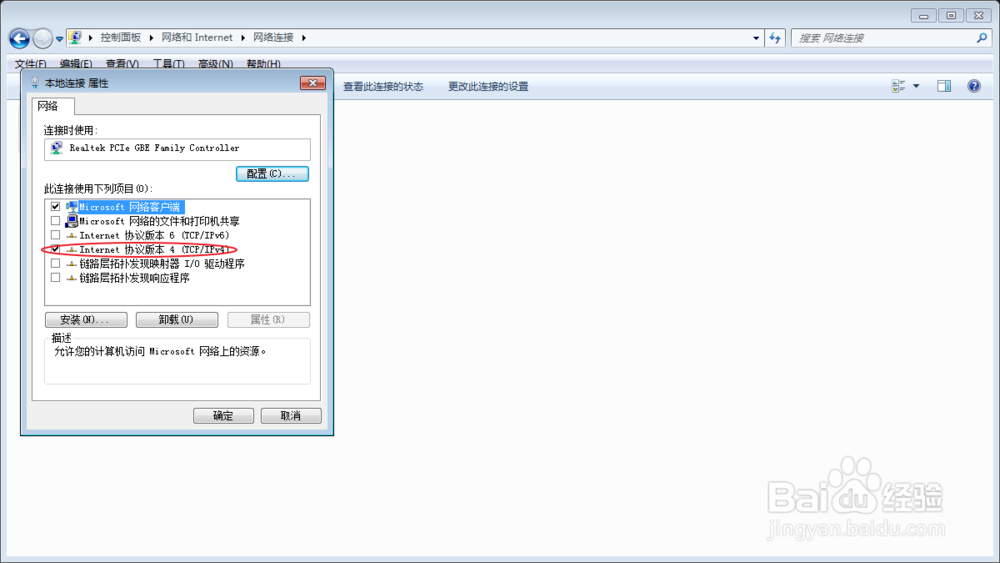Click the dialog title bar network icon
Viewport: 1000px width, 563px height.
[x=35, y=83]
